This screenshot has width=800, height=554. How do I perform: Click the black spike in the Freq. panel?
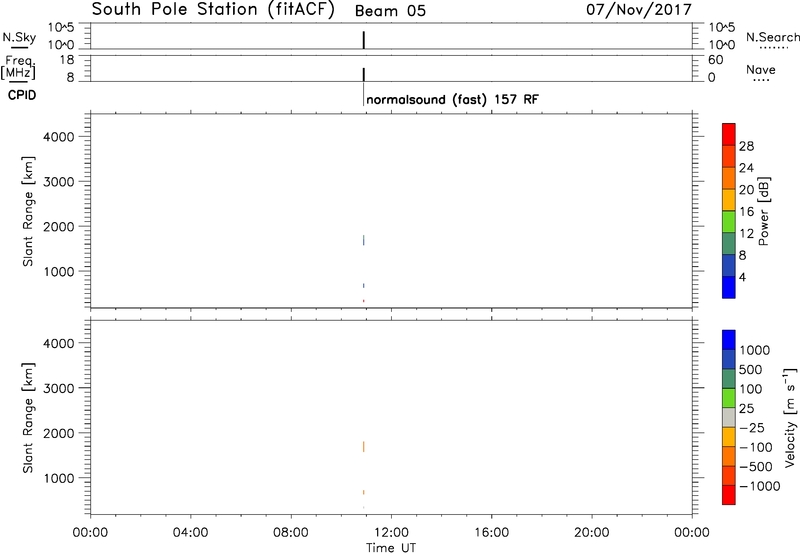pyautogui.click(x=364, y=74)
